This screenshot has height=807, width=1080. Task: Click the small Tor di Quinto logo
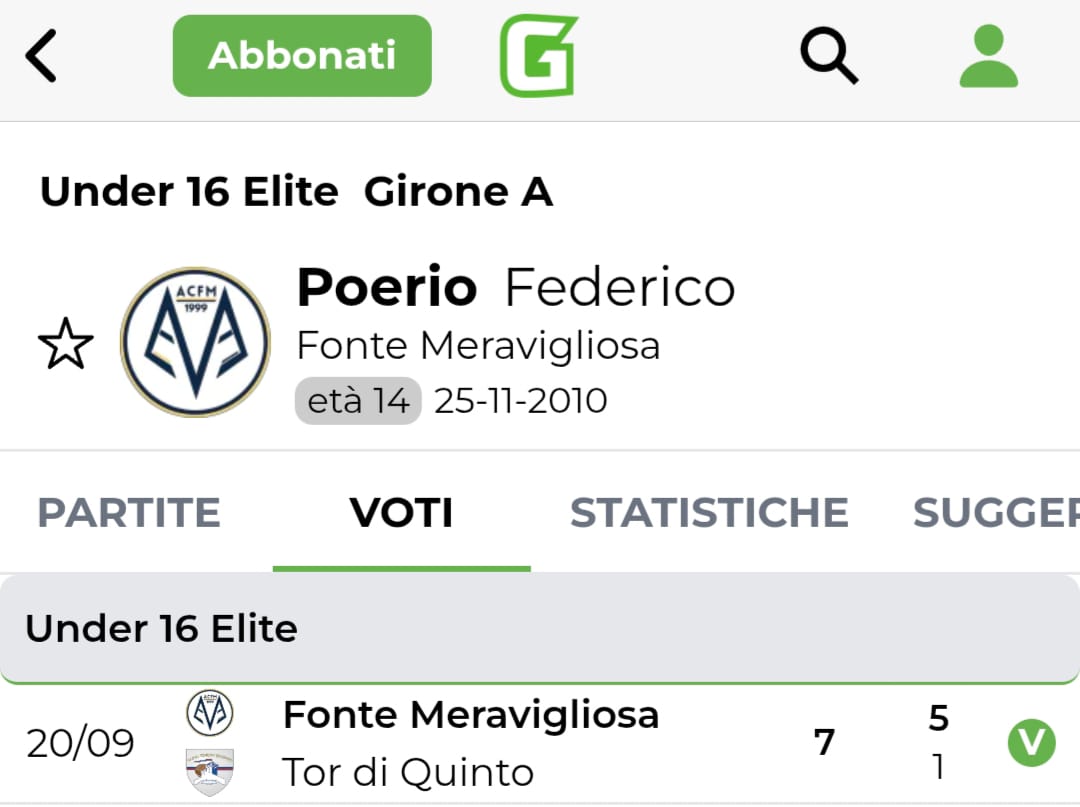pyautogui.click(x=210, y=772)
